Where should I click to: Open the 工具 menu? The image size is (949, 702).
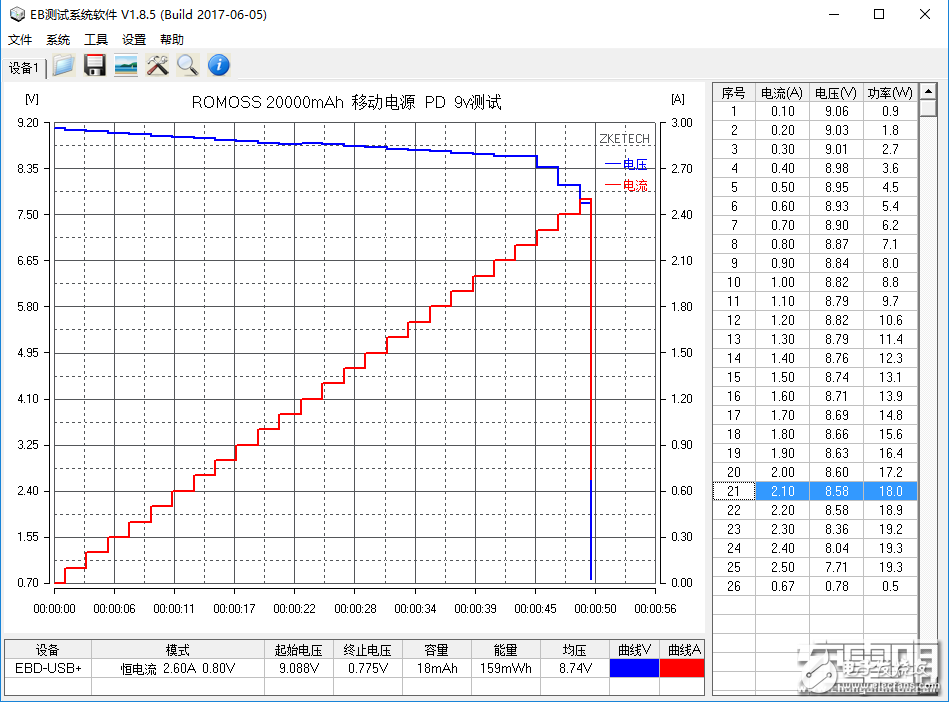coord(95,39)
